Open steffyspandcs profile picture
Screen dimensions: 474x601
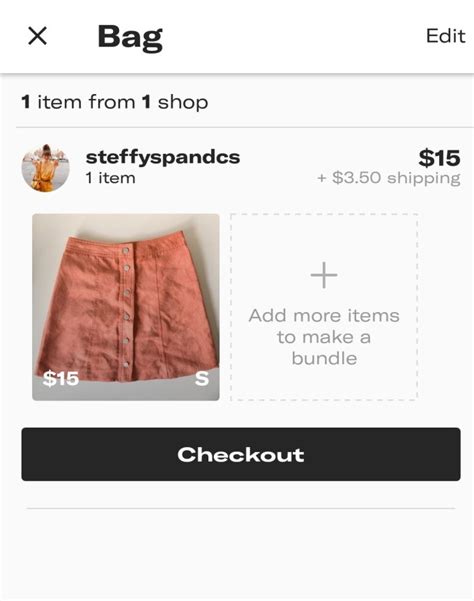pos(46,168)
